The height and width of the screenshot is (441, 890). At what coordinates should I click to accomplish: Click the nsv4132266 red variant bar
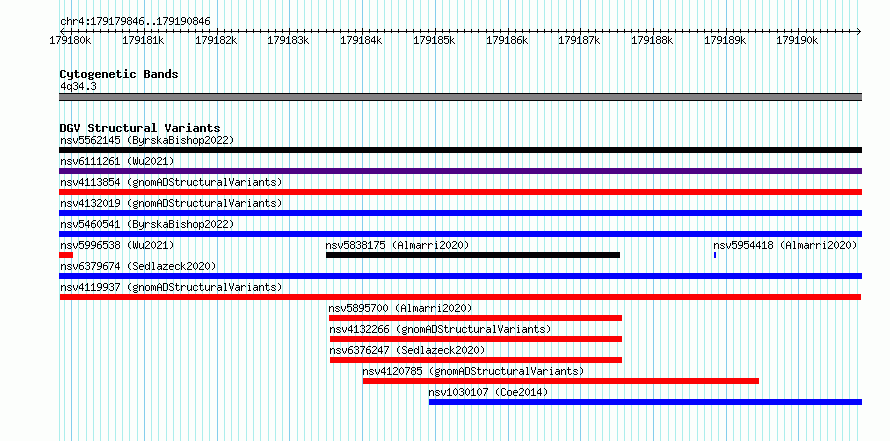click(476, 339)
